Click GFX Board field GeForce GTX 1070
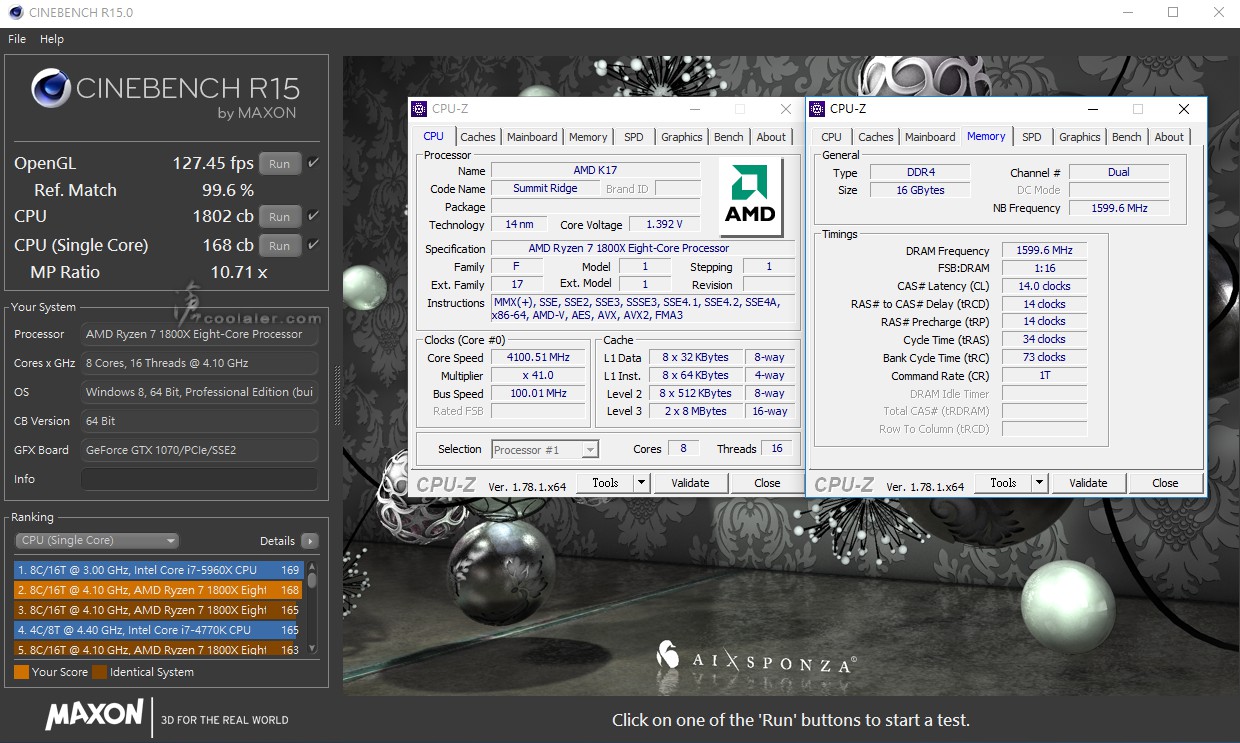This screenshot has width=1240, height=743. (199, 450)
